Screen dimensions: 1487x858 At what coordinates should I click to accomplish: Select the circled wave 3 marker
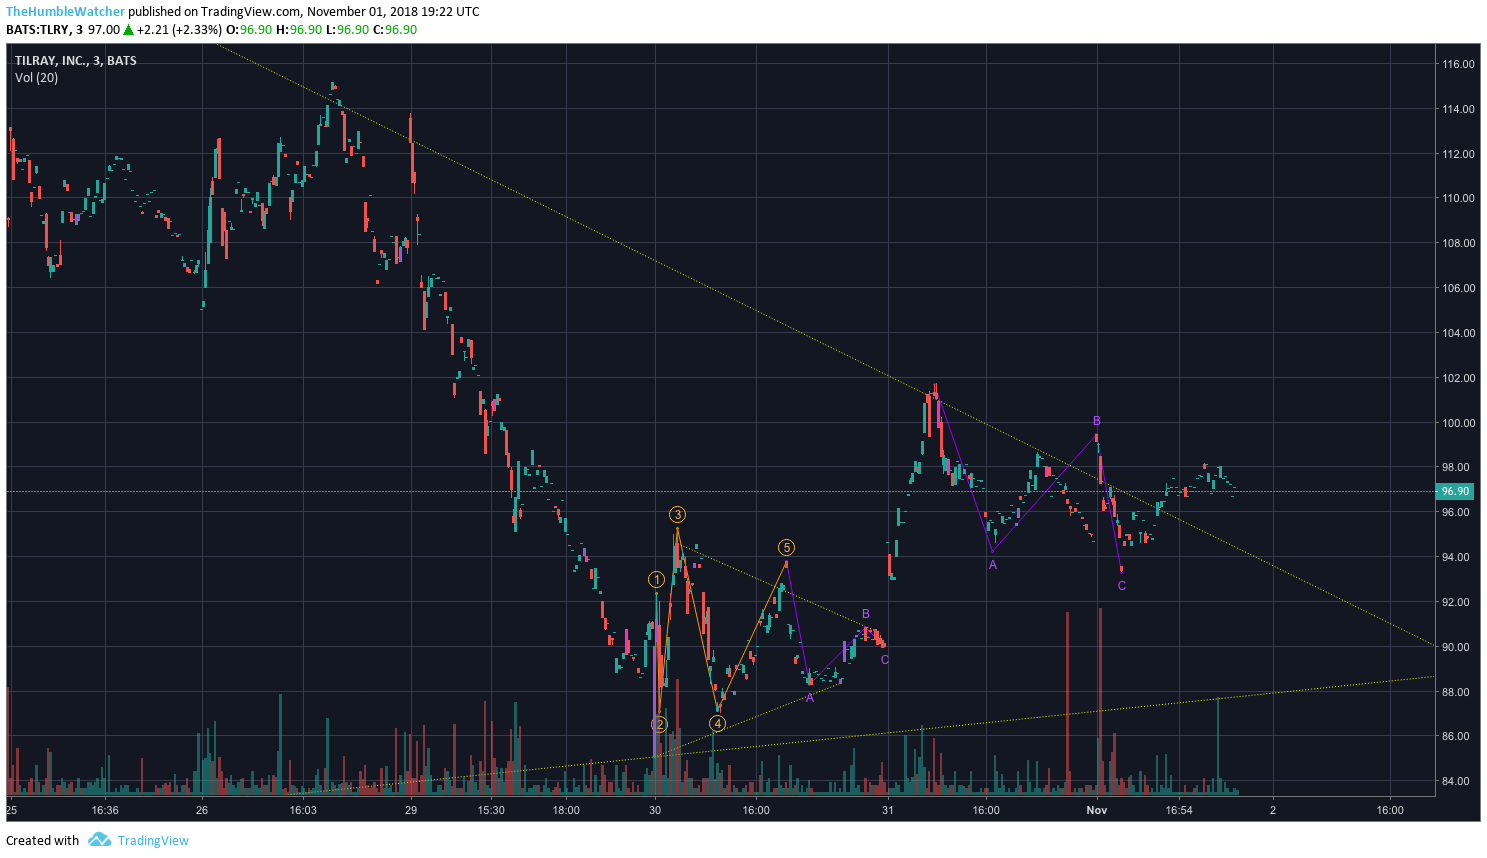[677, 515]
